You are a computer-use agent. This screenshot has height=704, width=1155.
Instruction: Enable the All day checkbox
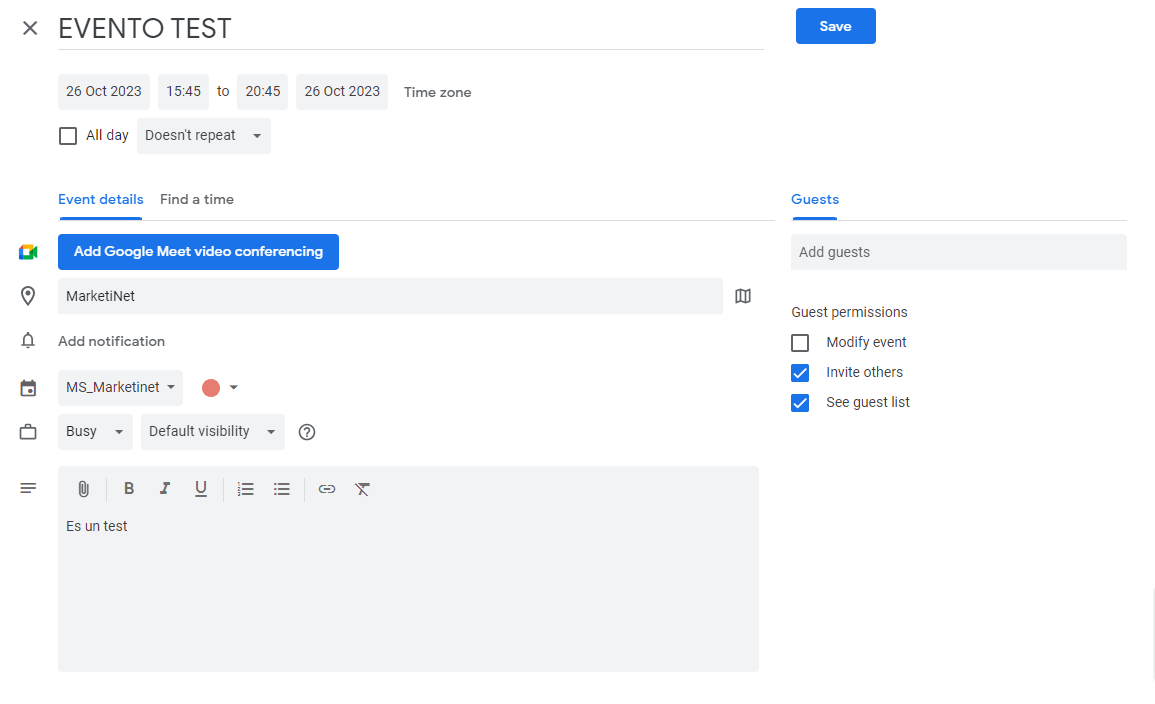68,136
